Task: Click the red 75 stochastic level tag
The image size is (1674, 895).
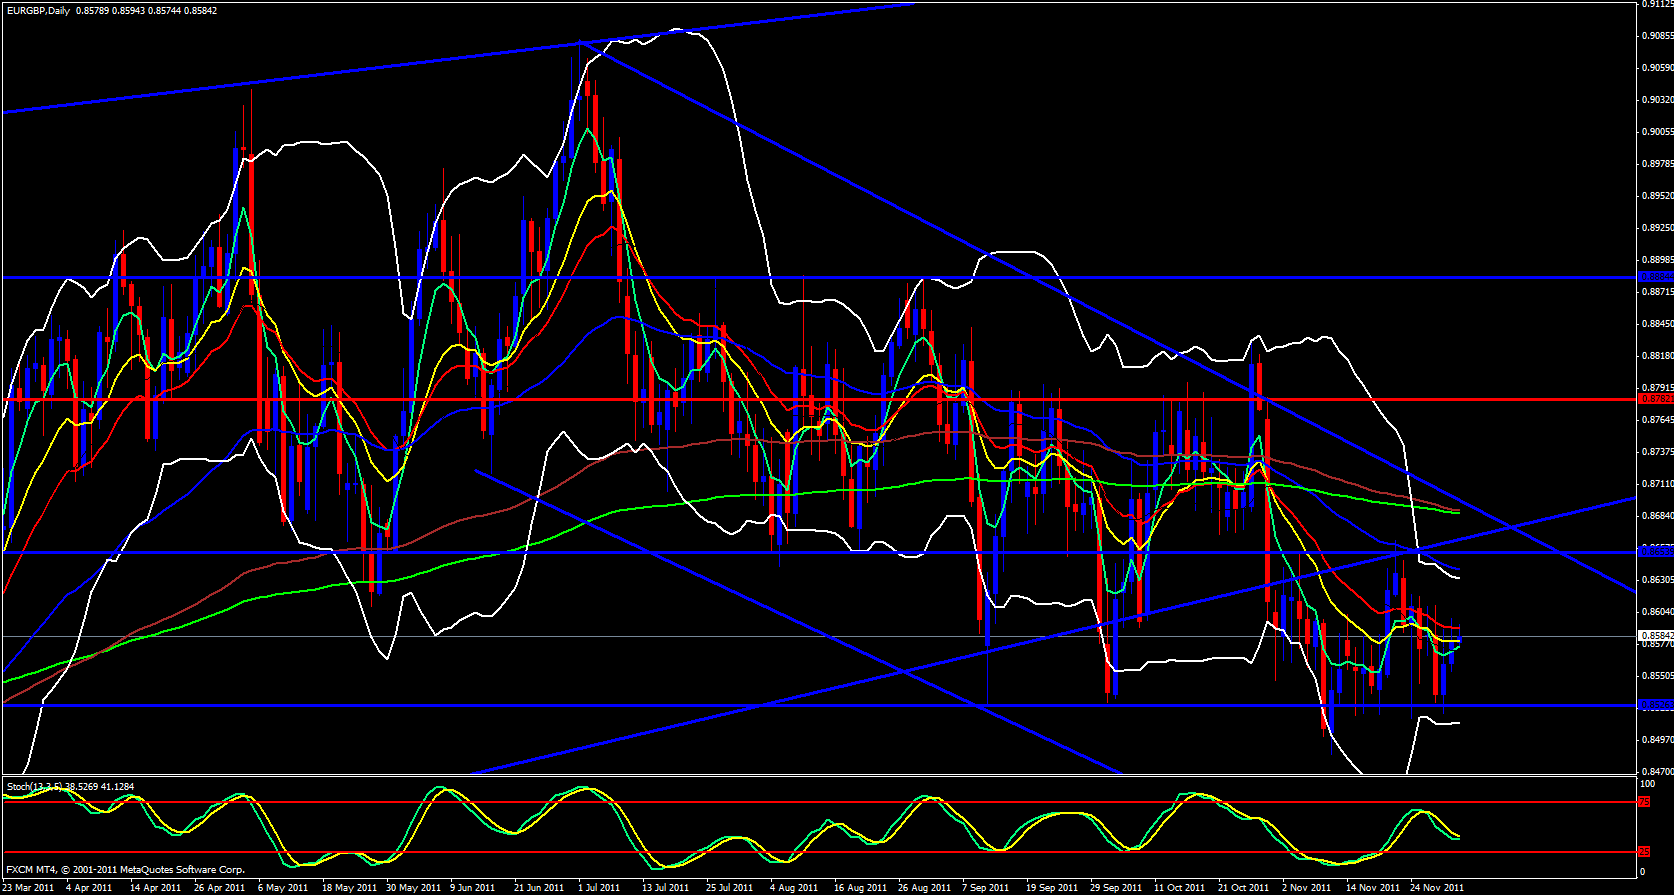Action: click(1645, 802)
